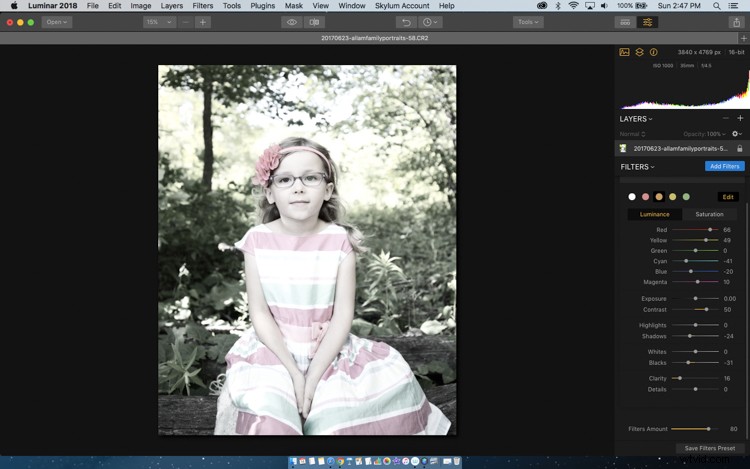Image resolution: width=750 pixels, height=469 pixels.
Task: Click the Share export icon
Action: tap(737, 22)
